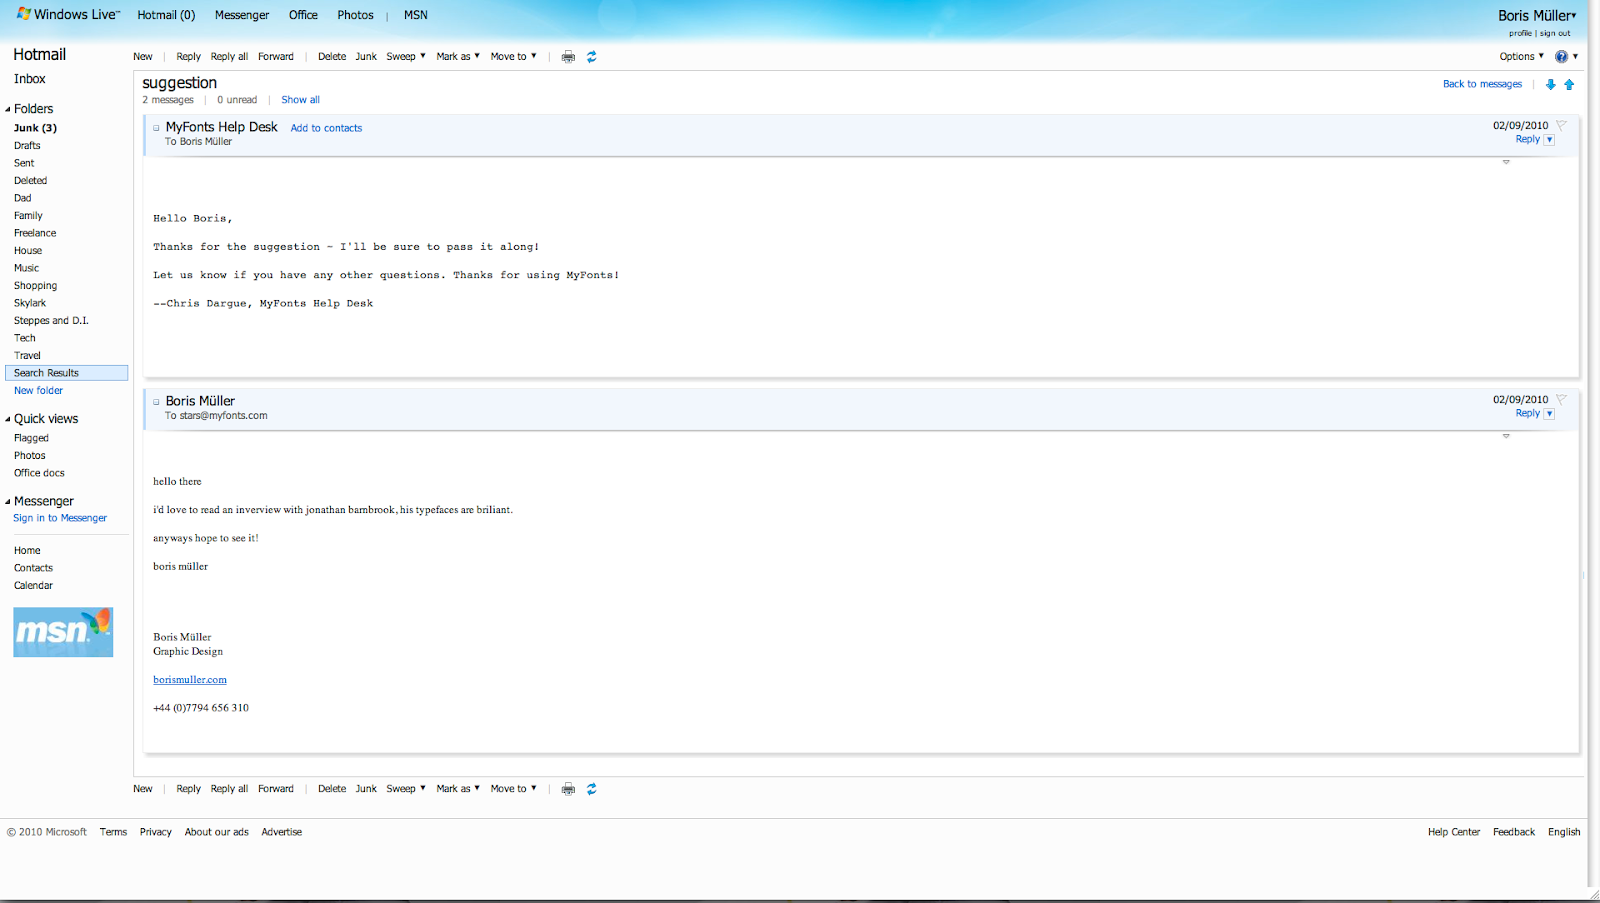Open the Freelance folder
The width and height of the screenshot is (1600, 903).
[35, 233]
